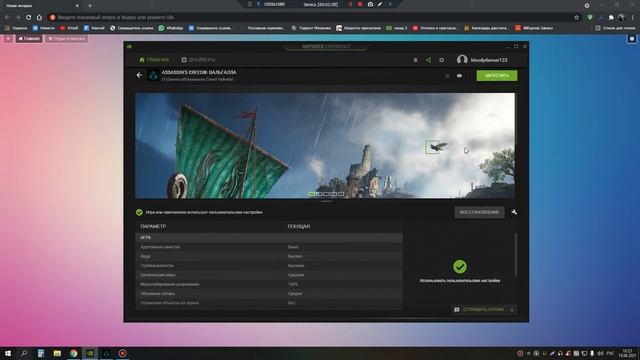Dismiss the ОТПРАВИТЬ ОТЗЫВ feedback bar

512,310
